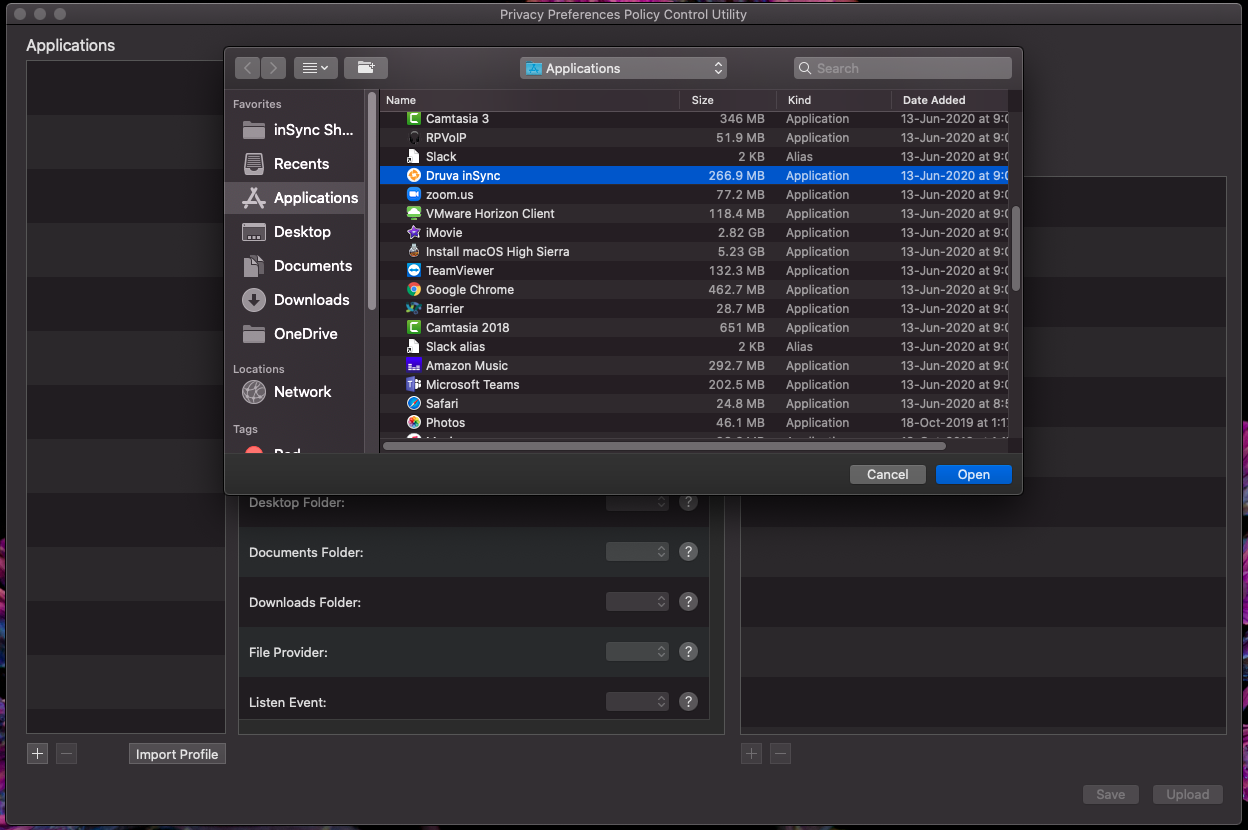Viewport: 1248px width, 830px height.
Task: Click the iMovie app icon
Action: click(414, 233)
